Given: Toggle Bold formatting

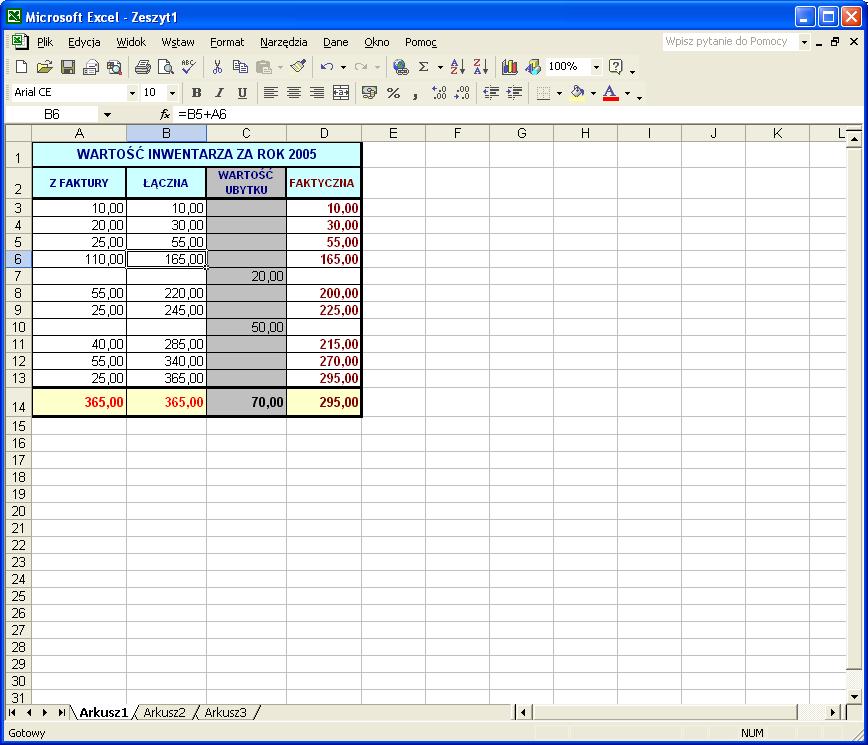Looking at the screenshot, I should 196,93.
